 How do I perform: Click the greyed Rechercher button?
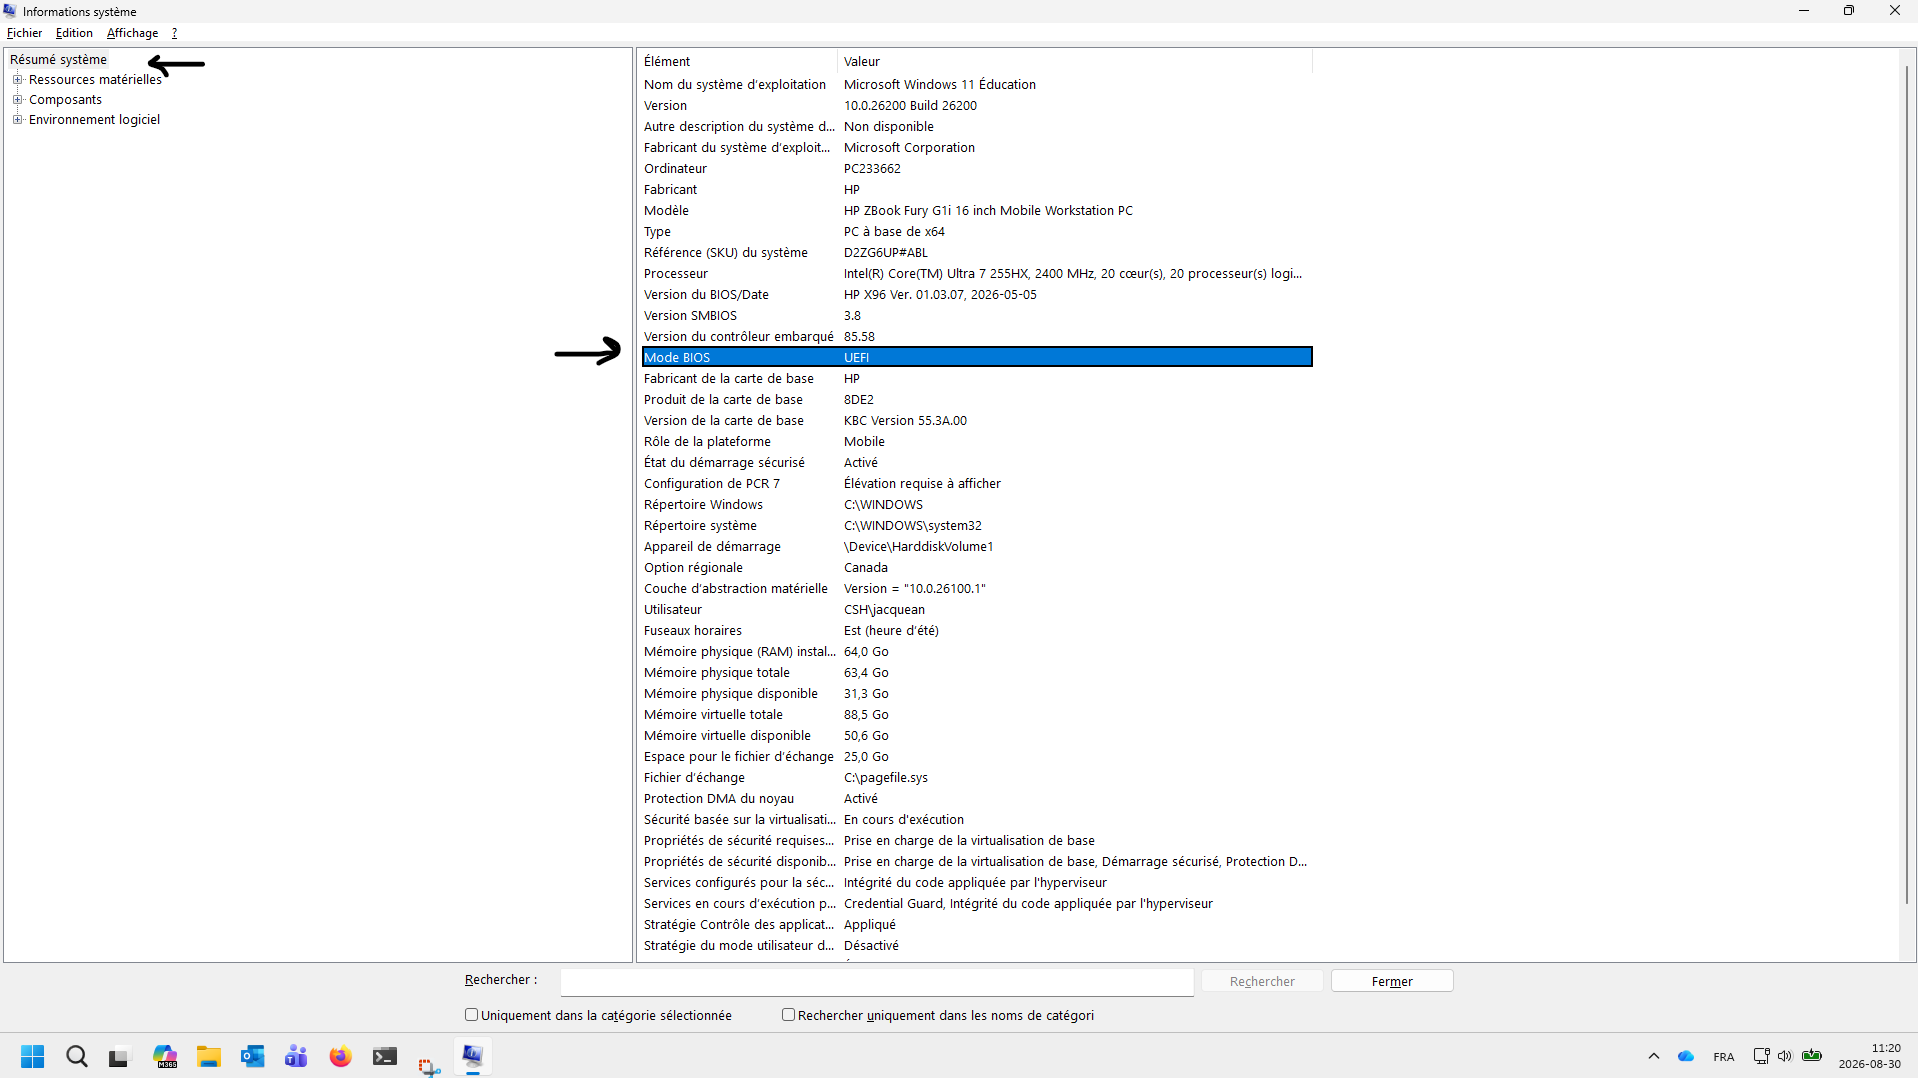click(x=1262, y=981)
